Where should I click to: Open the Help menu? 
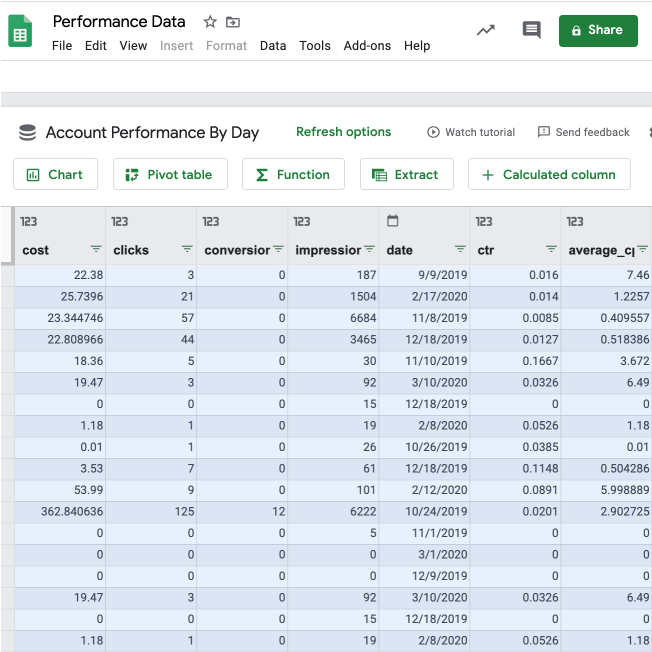(417, 46)
